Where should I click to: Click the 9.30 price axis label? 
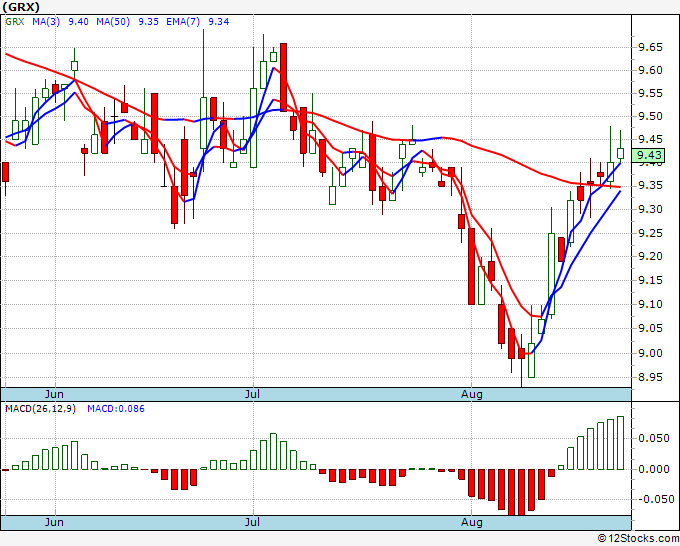pyautogui.click(x=651, y=209)
